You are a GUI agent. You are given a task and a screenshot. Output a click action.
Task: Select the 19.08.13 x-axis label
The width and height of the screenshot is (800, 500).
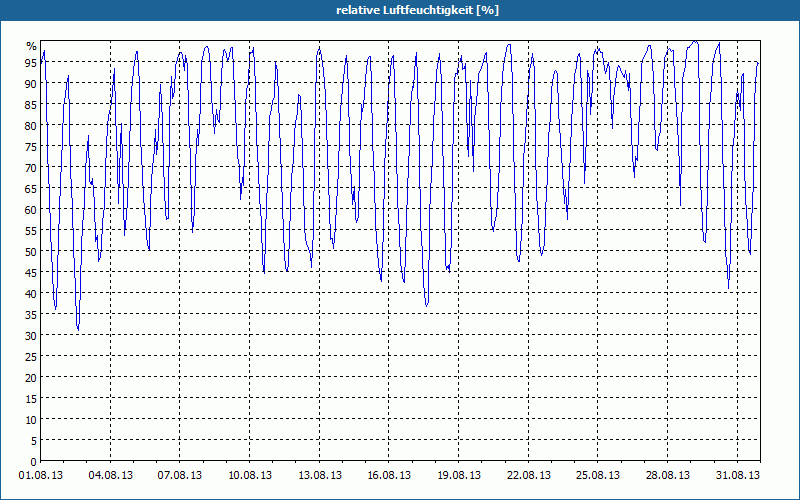[459, 475]
